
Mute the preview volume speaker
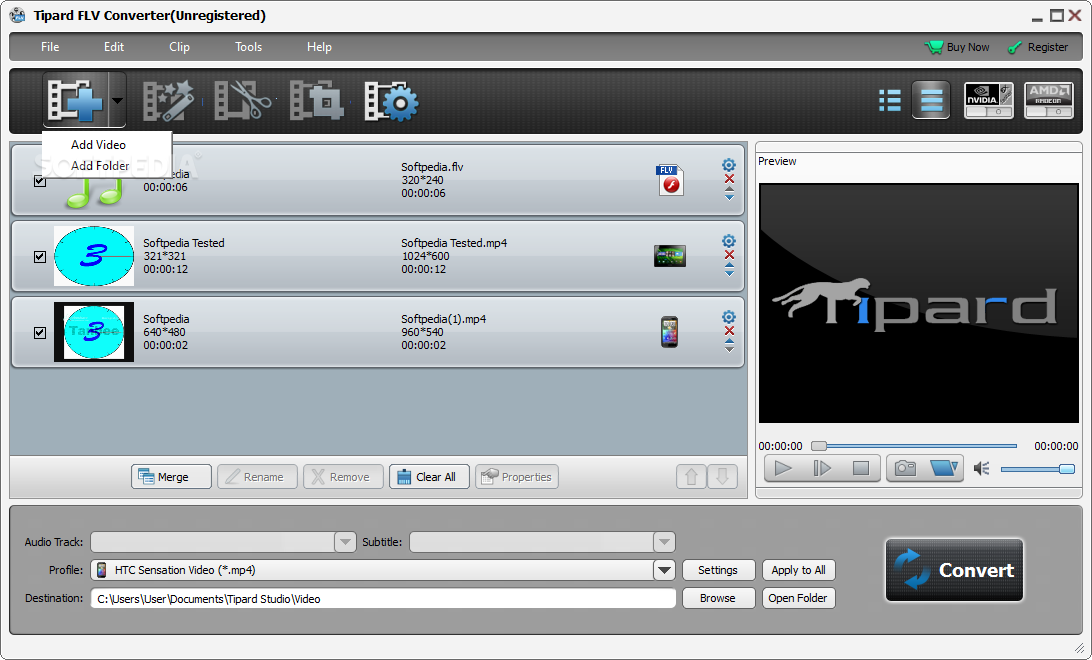coord(981,469)
